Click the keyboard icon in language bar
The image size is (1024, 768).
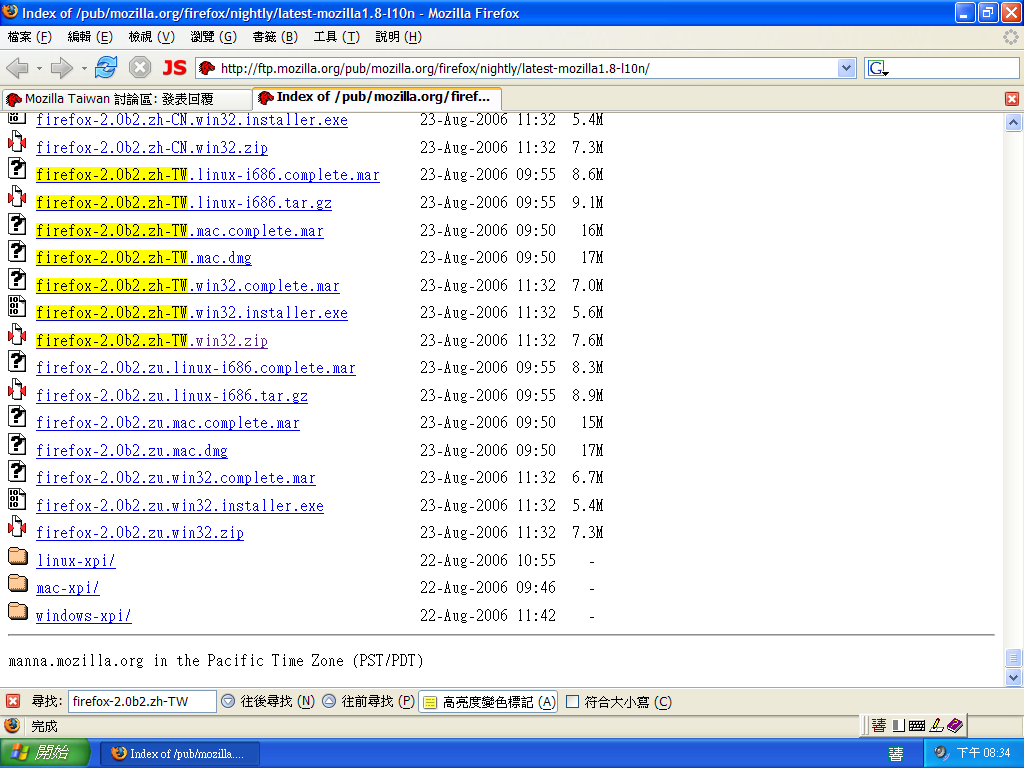(917, 726)
